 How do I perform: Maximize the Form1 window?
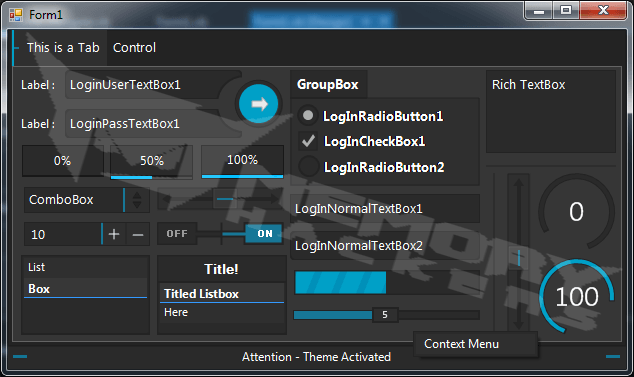pos(566,11)
